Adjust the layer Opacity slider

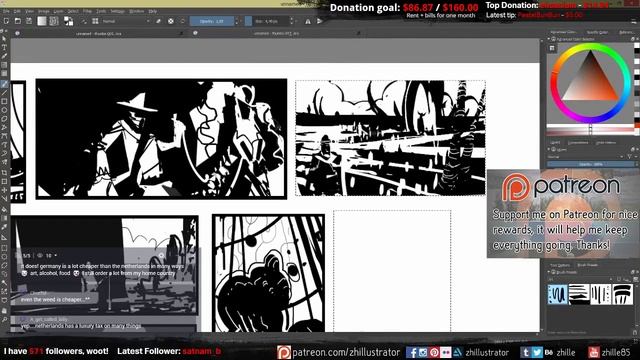tap(591, 164)
